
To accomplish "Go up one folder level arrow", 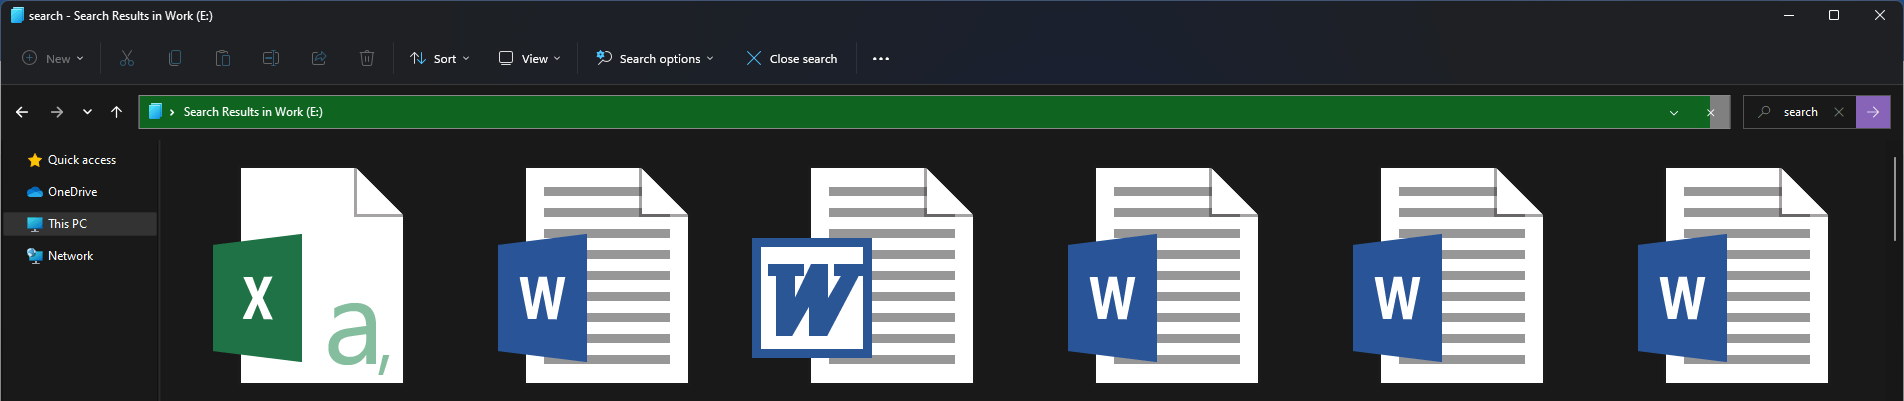I will coord(116,112).
